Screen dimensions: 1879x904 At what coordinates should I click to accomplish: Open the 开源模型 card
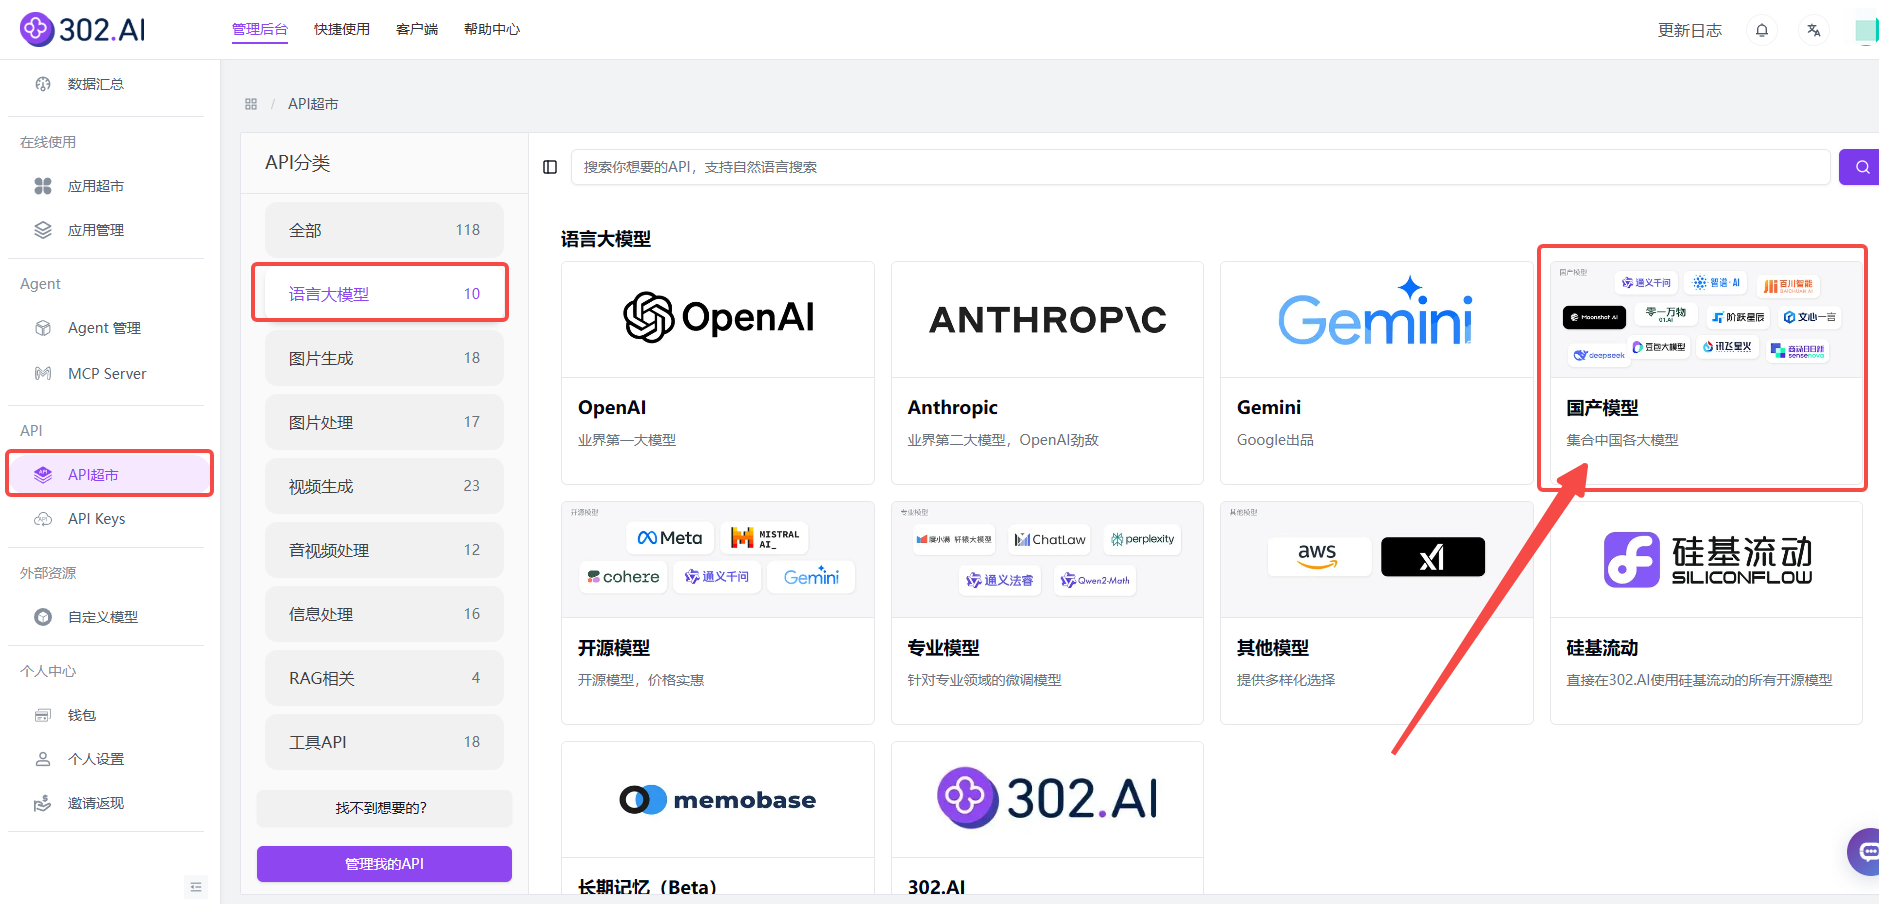[x=718, y=613]
